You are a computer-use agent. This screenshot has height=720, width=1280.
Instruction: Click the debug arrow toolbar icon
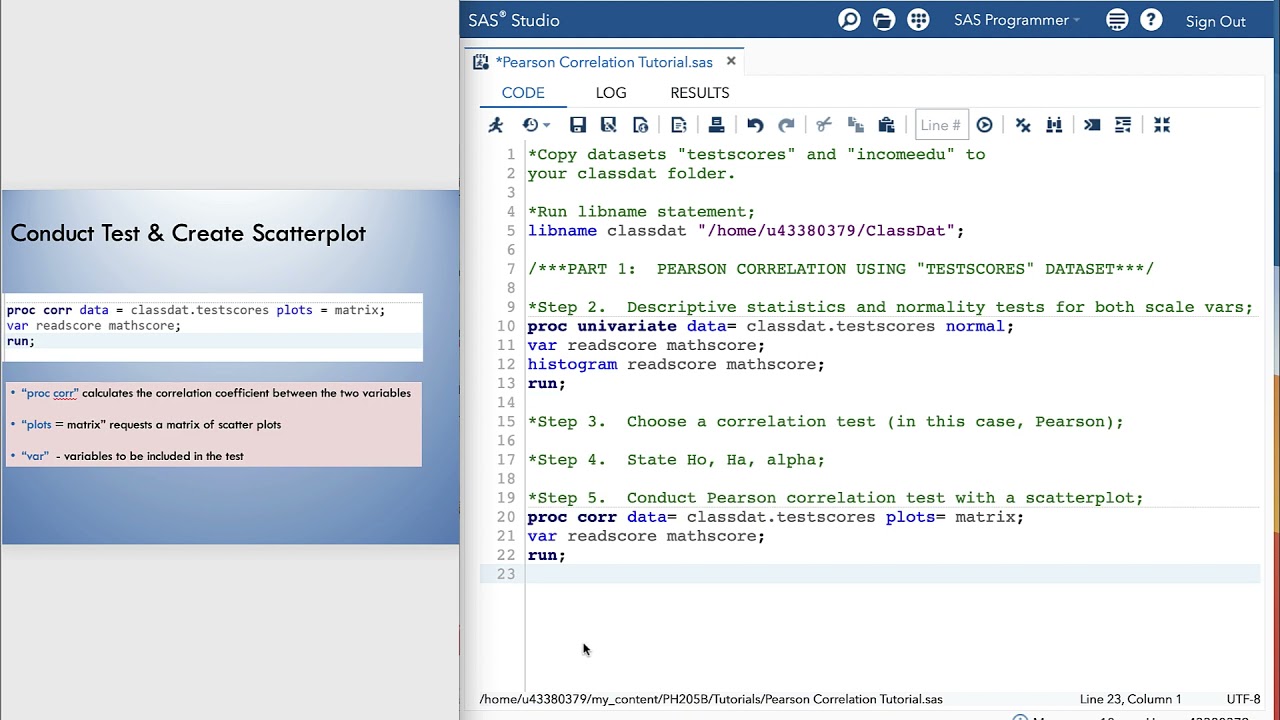1092,125
